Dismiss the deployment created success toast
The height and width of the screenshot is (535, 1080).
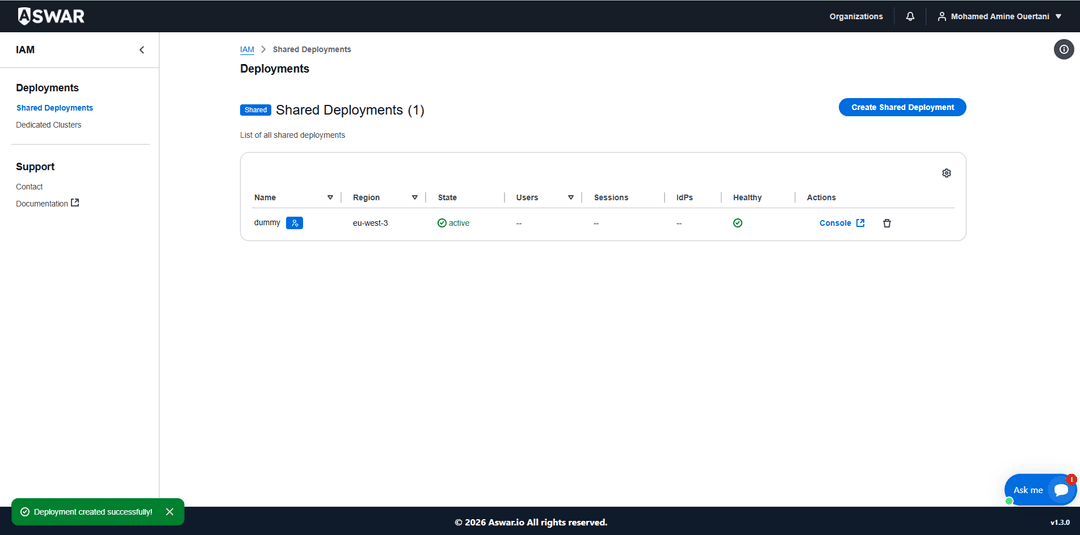(x=169, y=511)
